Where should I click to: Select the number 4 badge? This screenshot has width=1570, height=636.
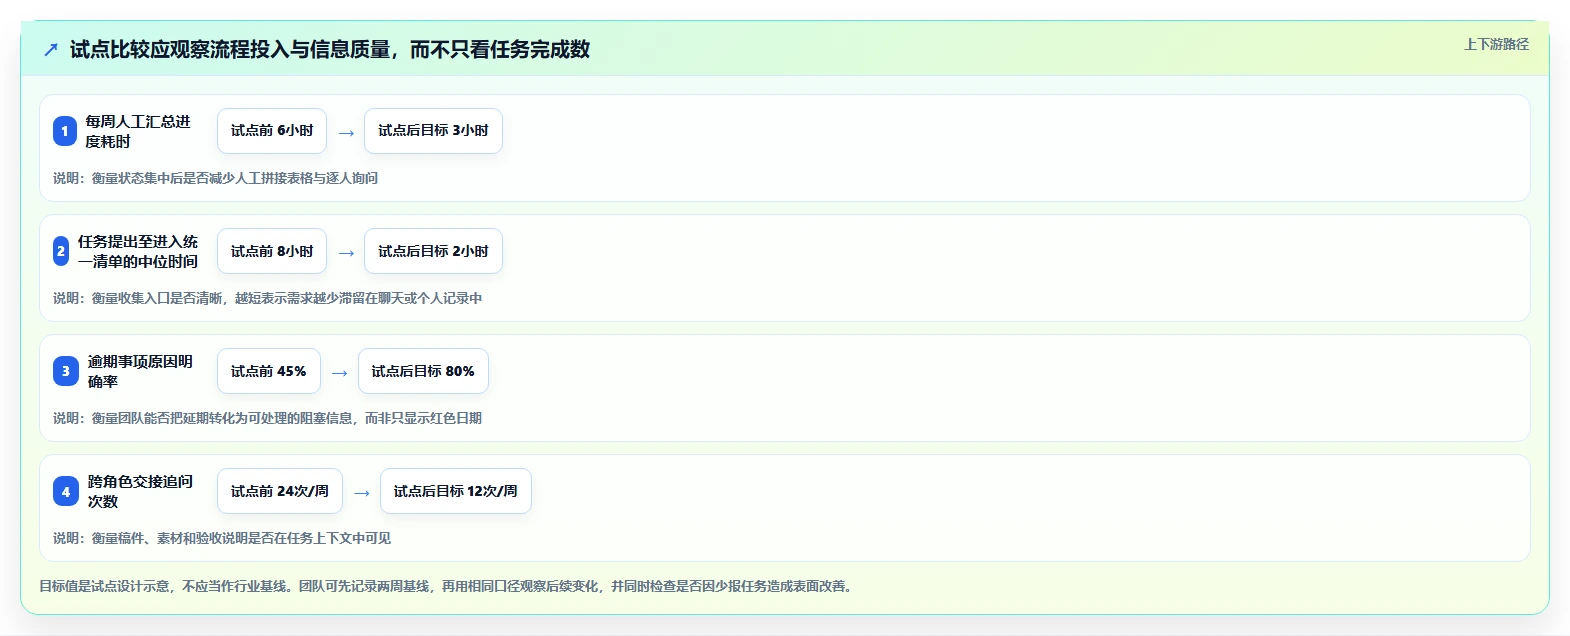click(66, 491)
